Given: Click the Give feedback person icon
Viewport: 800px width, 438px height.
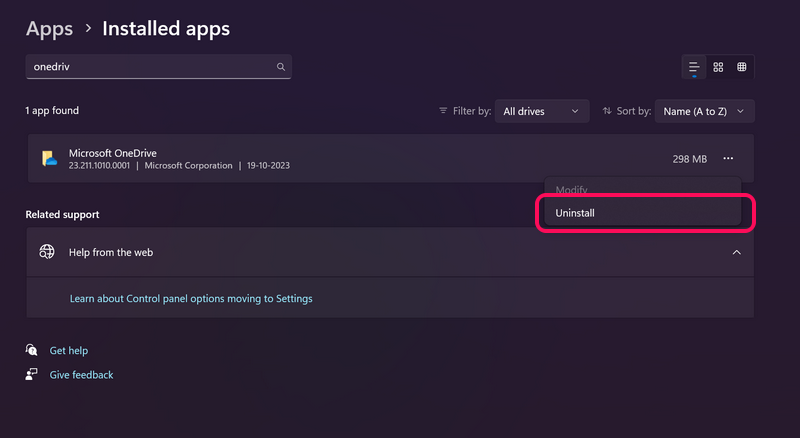Looking at the screenshot, I should point(32,375).
